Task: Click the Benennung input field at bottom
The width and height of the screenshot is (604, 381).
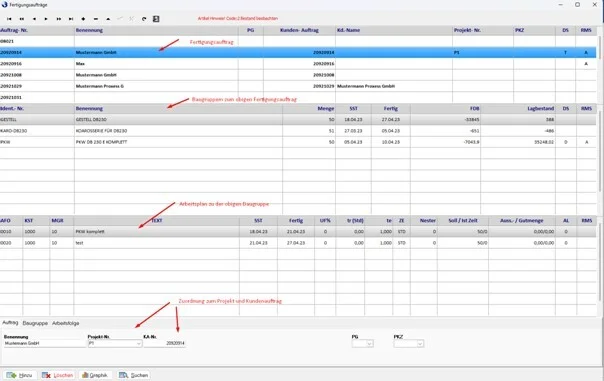Action: pos(44,343)
